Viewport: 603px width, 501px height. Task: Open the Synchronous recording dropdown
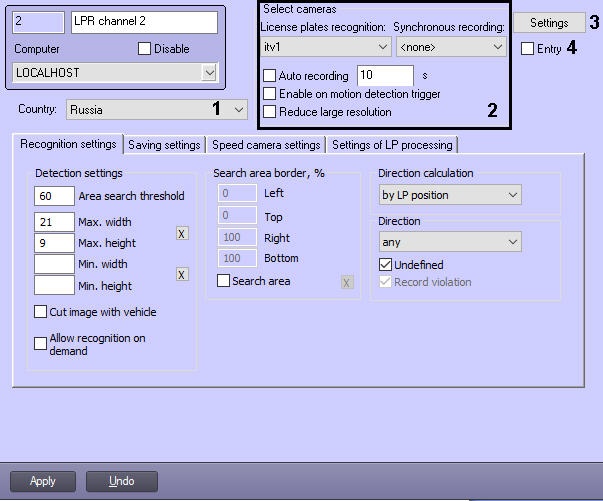[x=450, y=47]
